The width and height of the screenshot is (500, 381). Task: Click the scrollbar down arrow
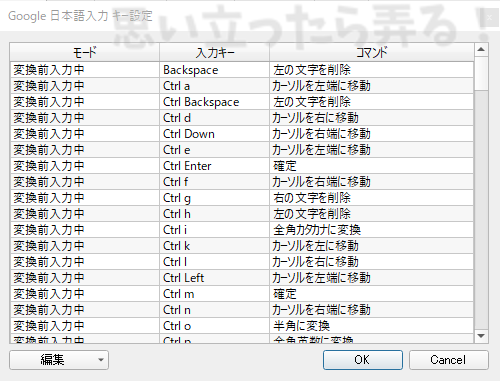coord(481,336)
